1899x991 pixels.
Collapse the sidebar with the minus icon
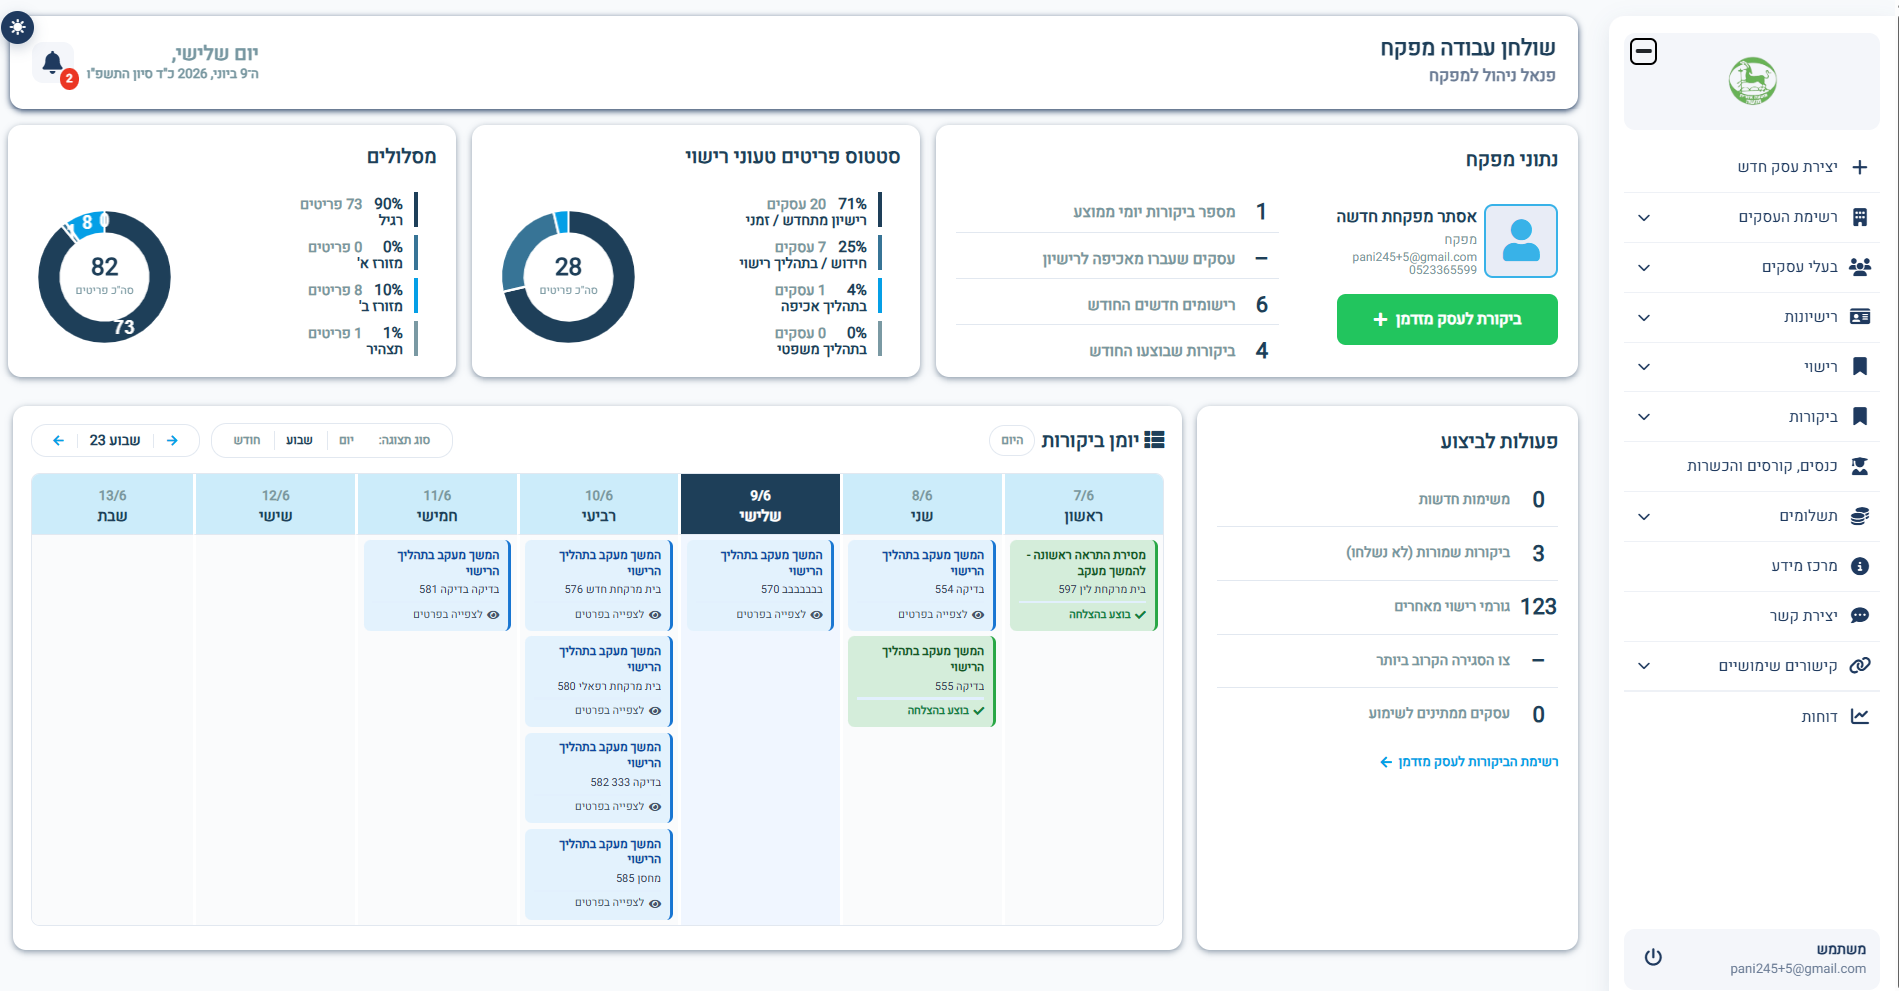pyautogui.click(x=1643, y=52)
